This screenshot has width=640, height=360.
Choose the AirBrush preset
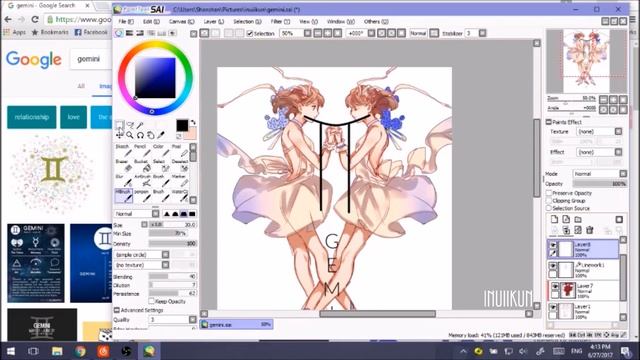[x=142, y=181]
